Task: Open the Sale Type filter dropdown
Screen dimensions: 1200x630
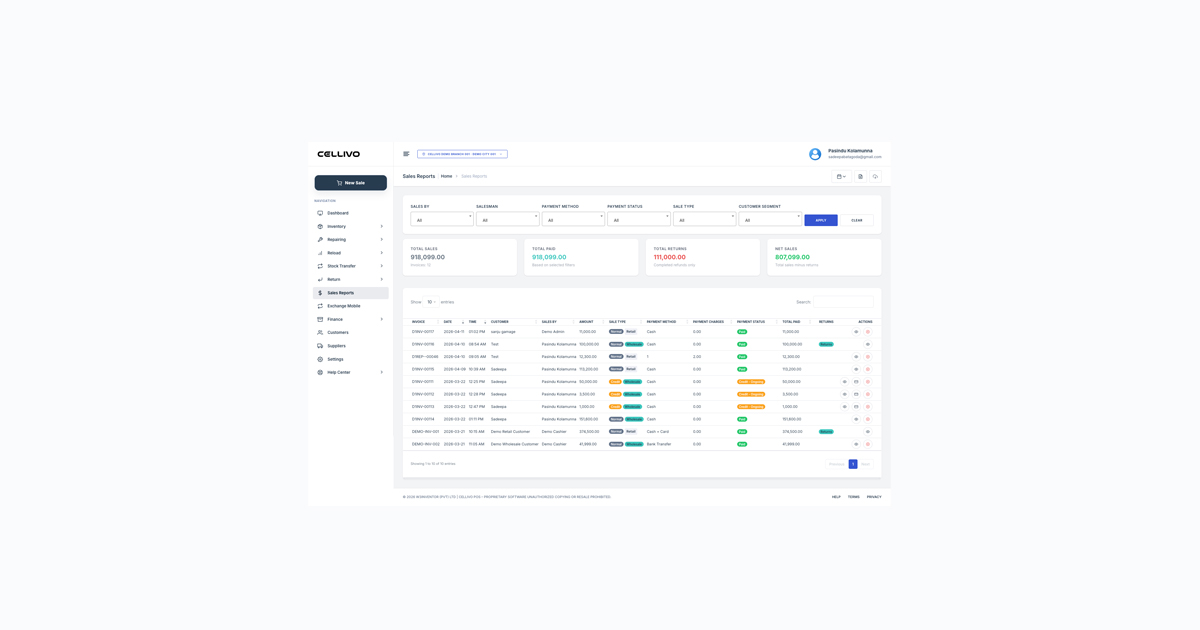Action: pos(704,219)
